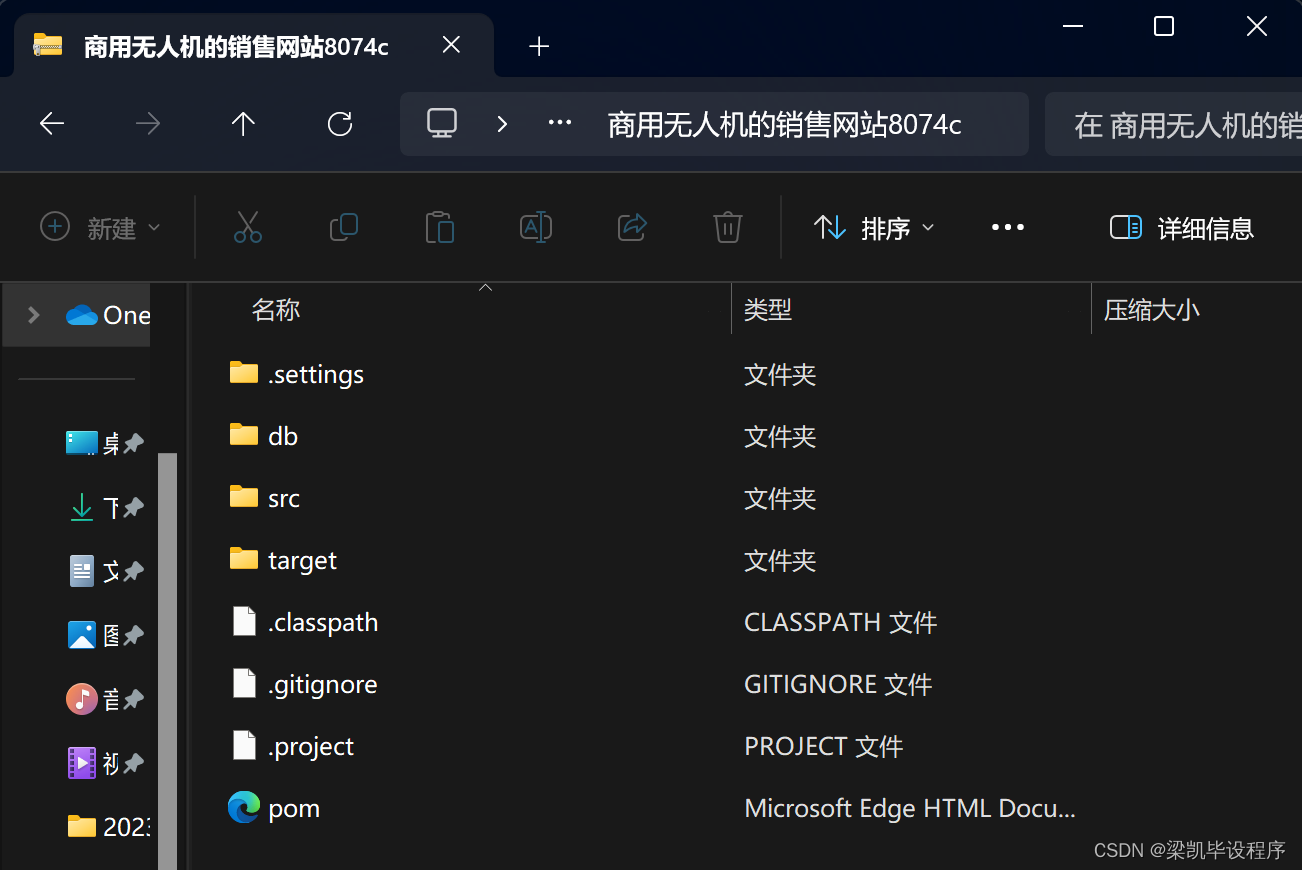This screenshot has height=870, width=1302.
Task: Click CLASSPATH 文件 type text
Action: click(x=840, y=623)
